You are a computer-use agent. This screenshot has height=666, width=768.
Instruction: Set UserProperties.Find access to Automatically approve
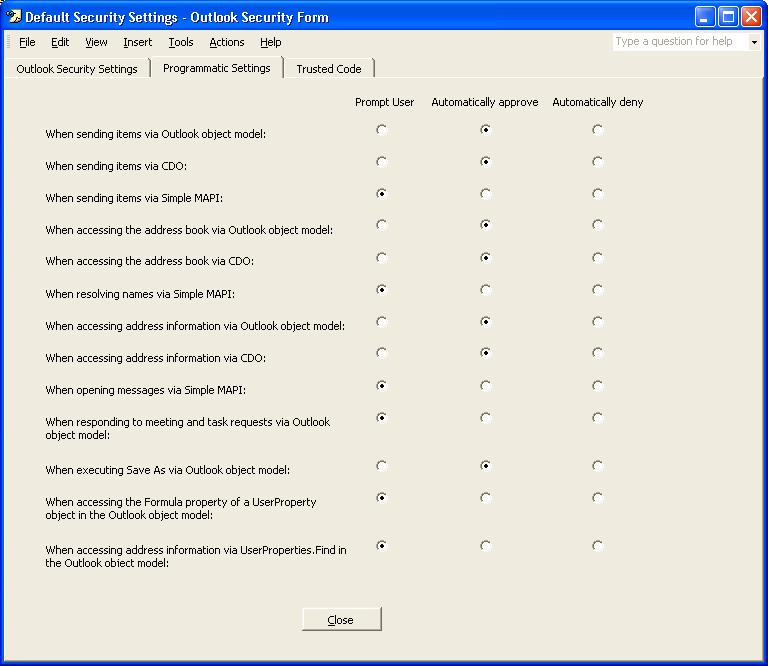tap(485, 546)
